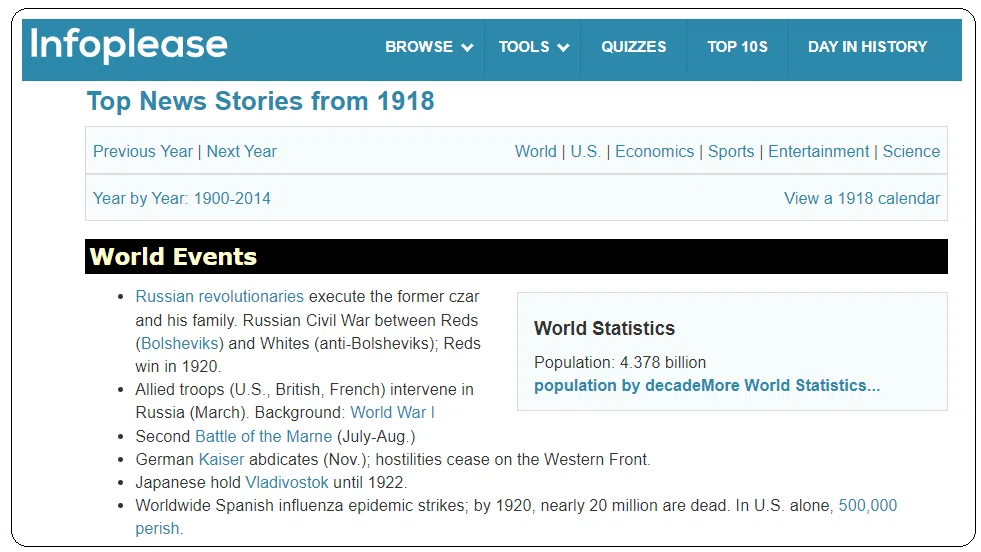Jump to the Economics section link
Screen dimensions: 981x552
pos(654,151)
